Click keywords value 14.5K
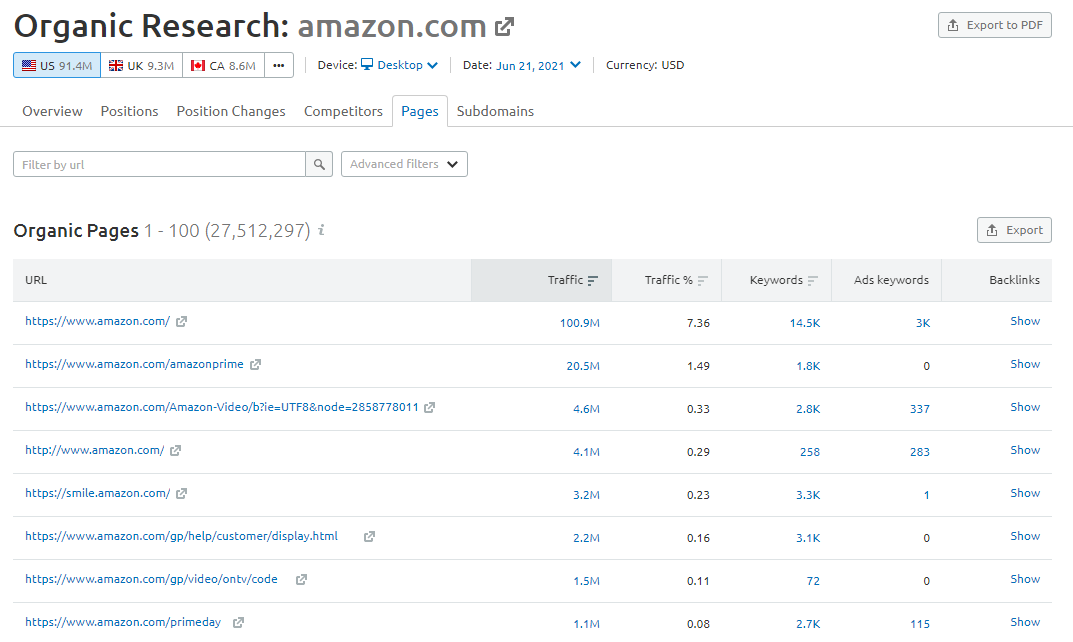The image size is (1073, 642). (805, 323)
